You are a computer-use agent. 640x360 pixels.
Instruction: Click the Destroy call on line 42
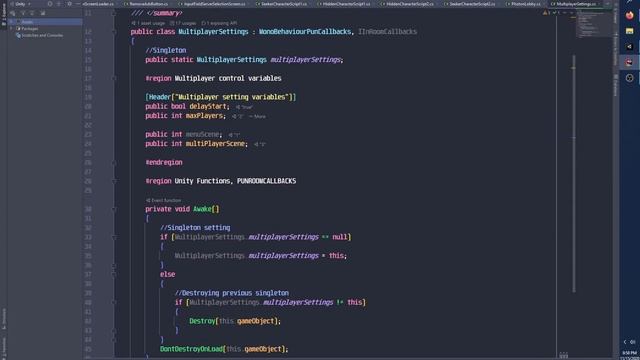[x=202, y=321]
